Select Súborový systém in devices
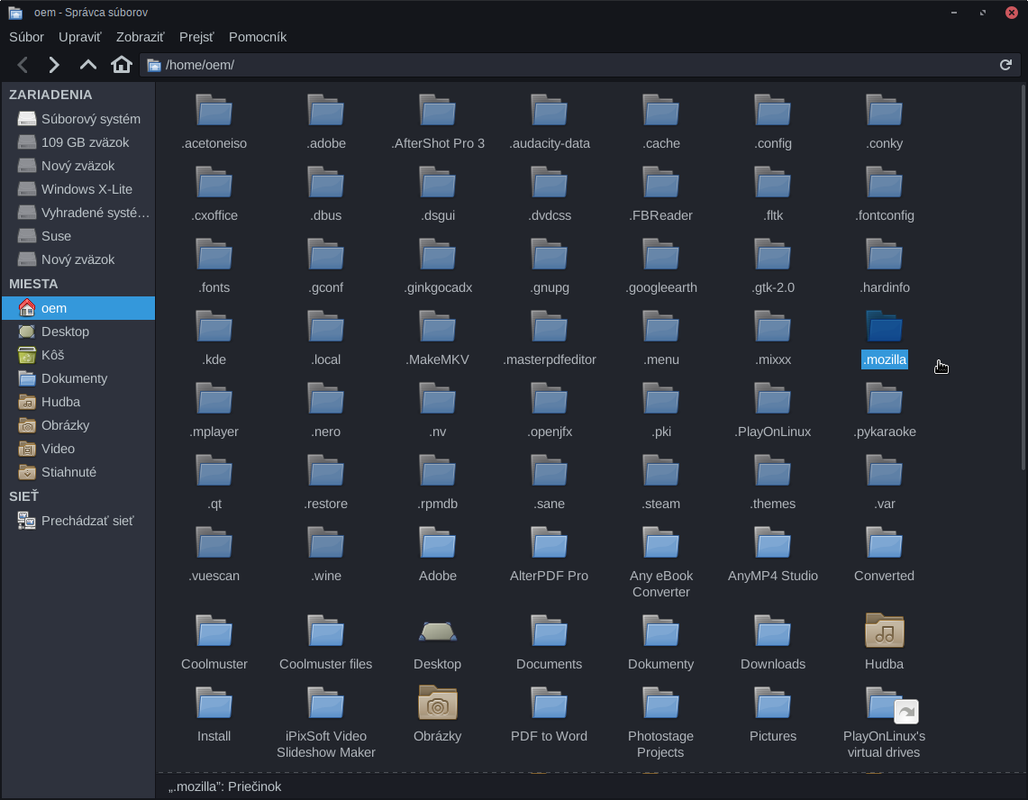The width and height of the screenshot is (1028, 800). click(79, 119)
